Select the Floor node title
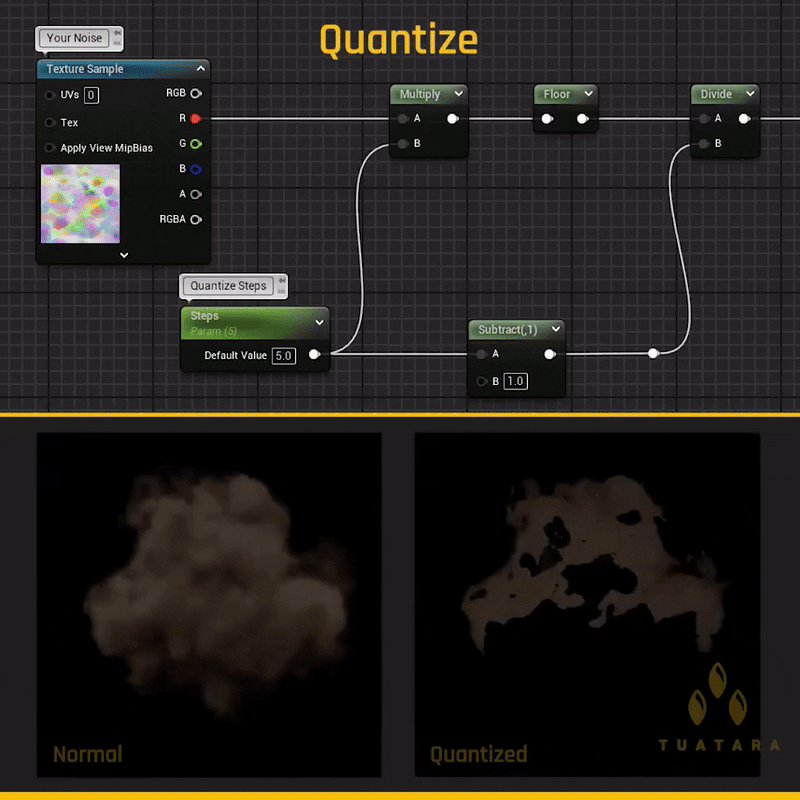The image size is (800, 800). pos(557,94)
